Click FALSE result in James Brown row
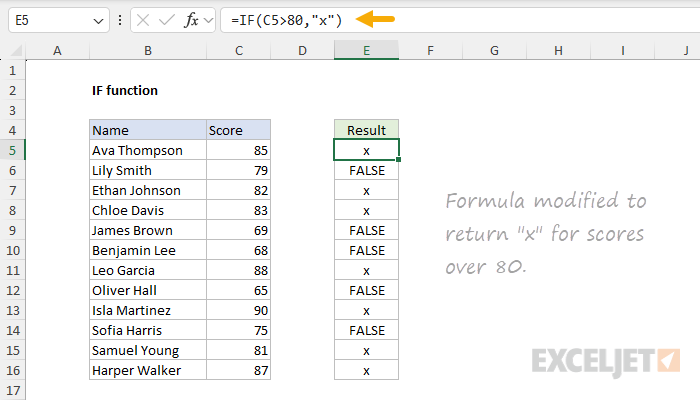 click(x=367, y=230)
